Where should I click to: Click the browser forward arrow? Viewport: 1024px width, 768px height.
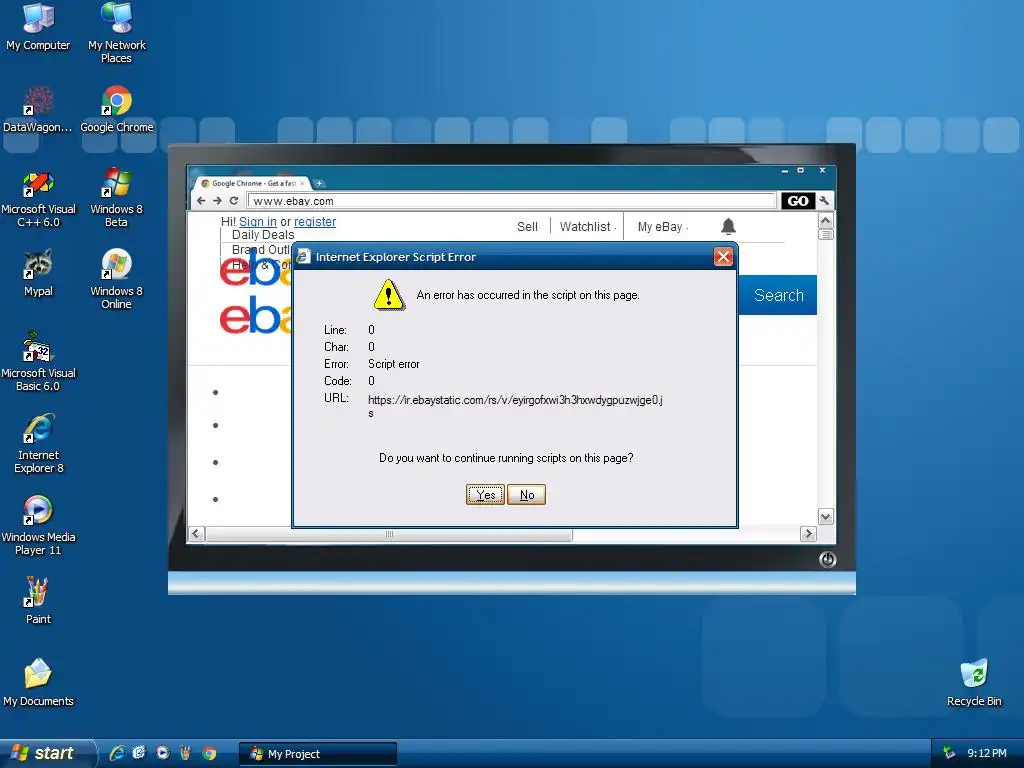pyautogui.click(x=217, y=200)
